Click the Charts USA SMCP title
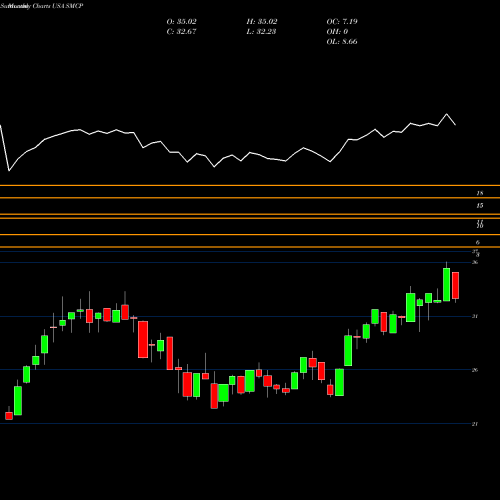 [58, 6]
